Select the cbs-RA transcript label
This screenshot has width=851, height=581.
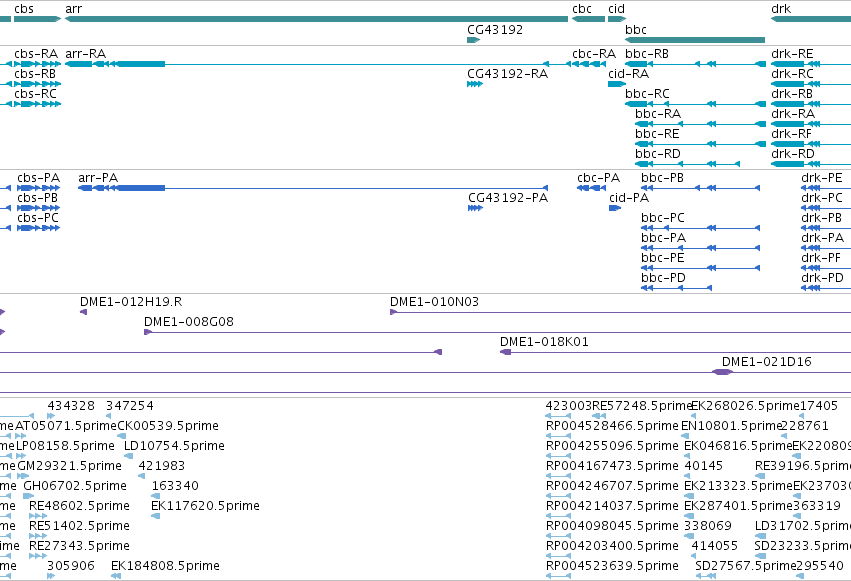point(36,54)
